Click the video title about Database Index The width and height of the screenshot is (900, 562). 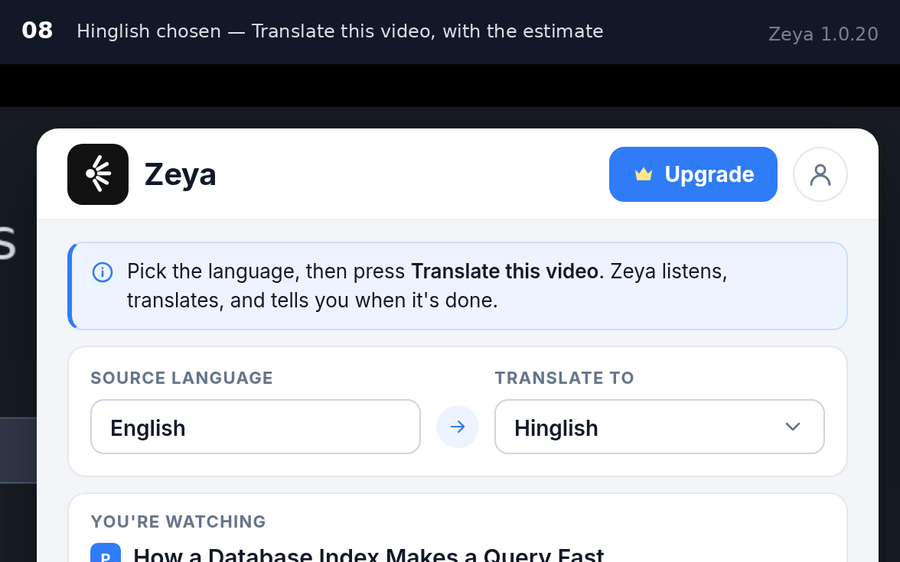tap(368, 554)
